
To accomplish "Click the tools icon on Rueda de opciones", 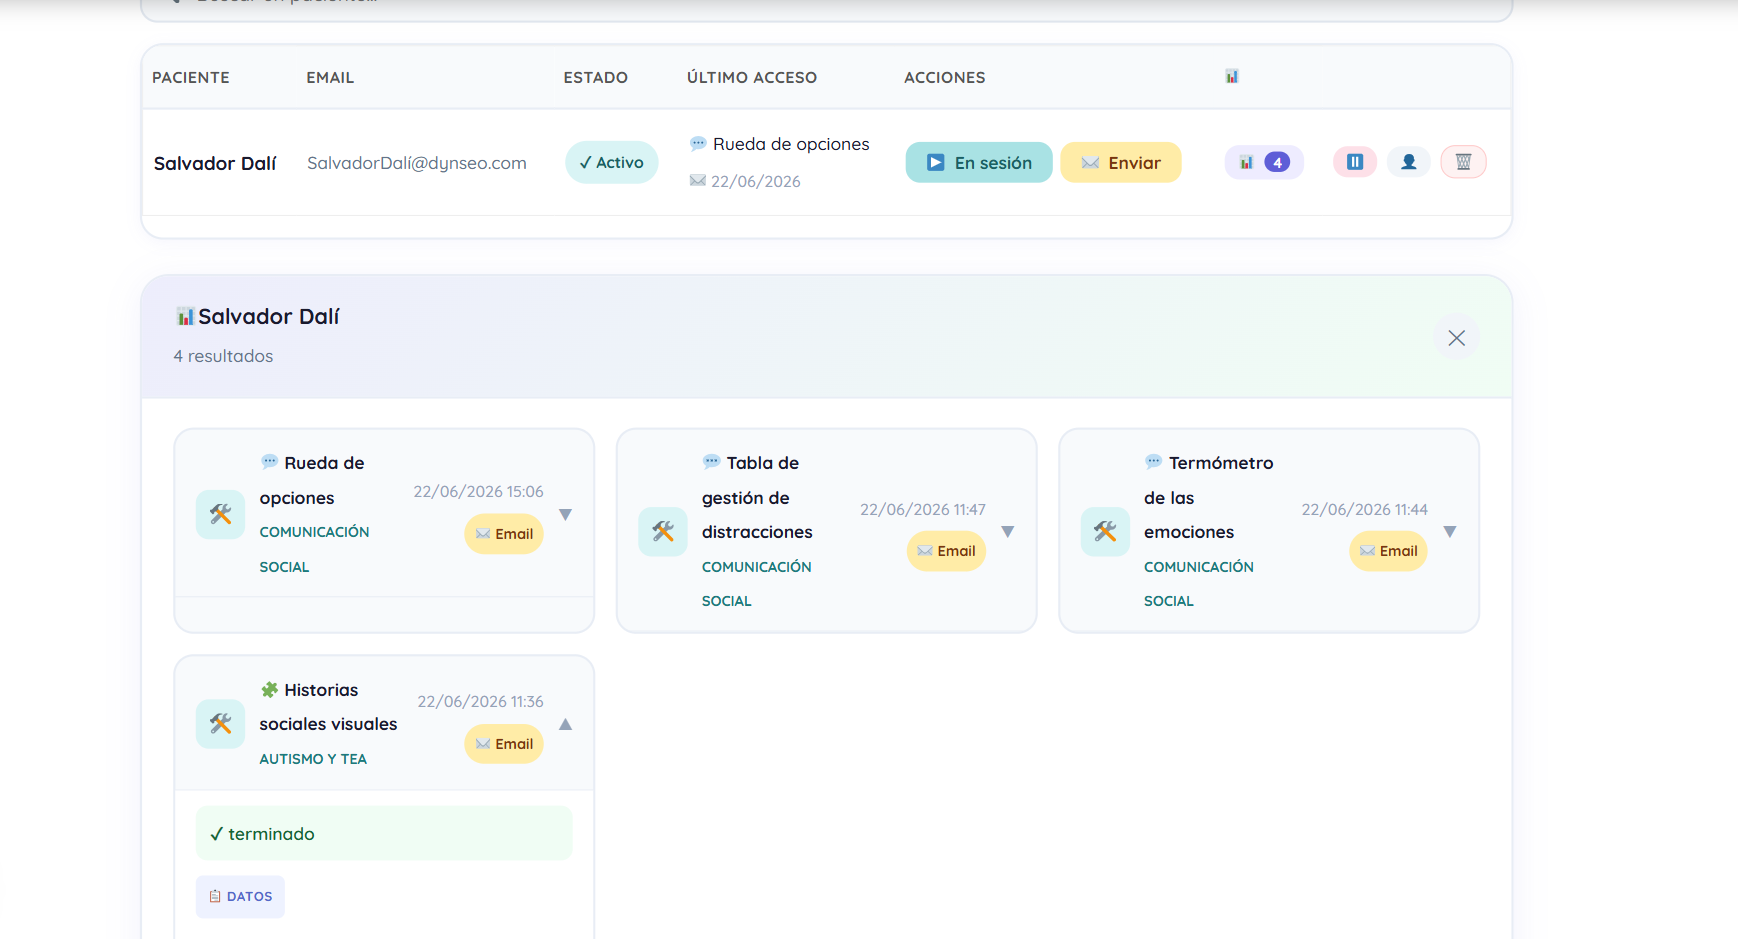I will pos(221,514).
